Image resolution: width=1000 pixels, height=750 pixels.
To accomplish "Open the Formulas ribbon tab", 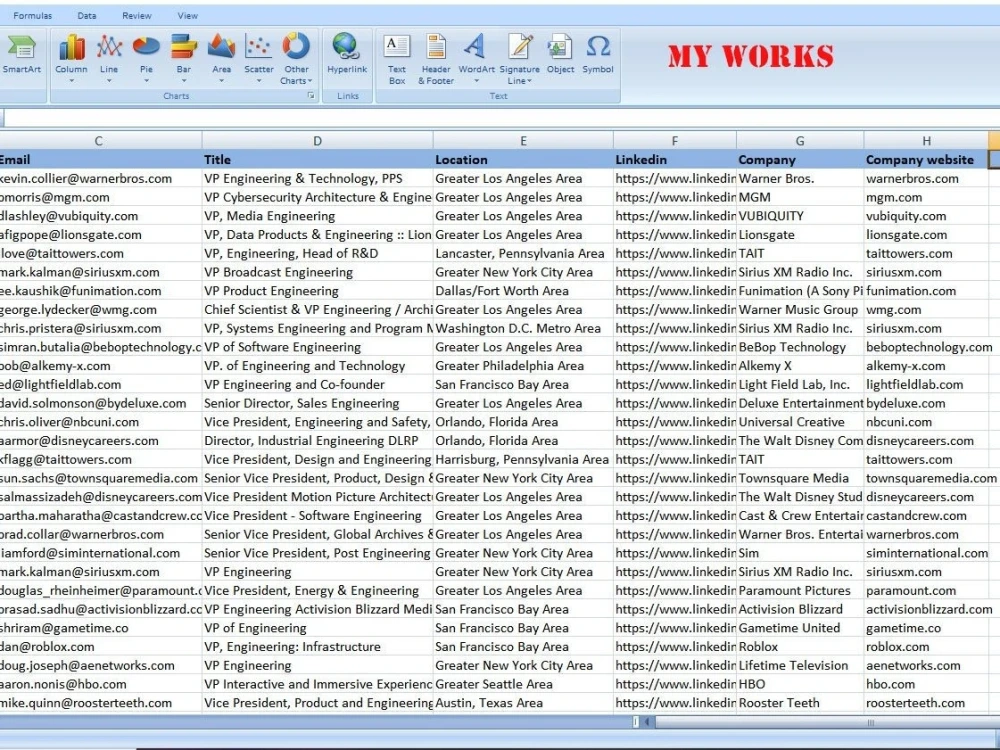I will (x=33, y=15).
